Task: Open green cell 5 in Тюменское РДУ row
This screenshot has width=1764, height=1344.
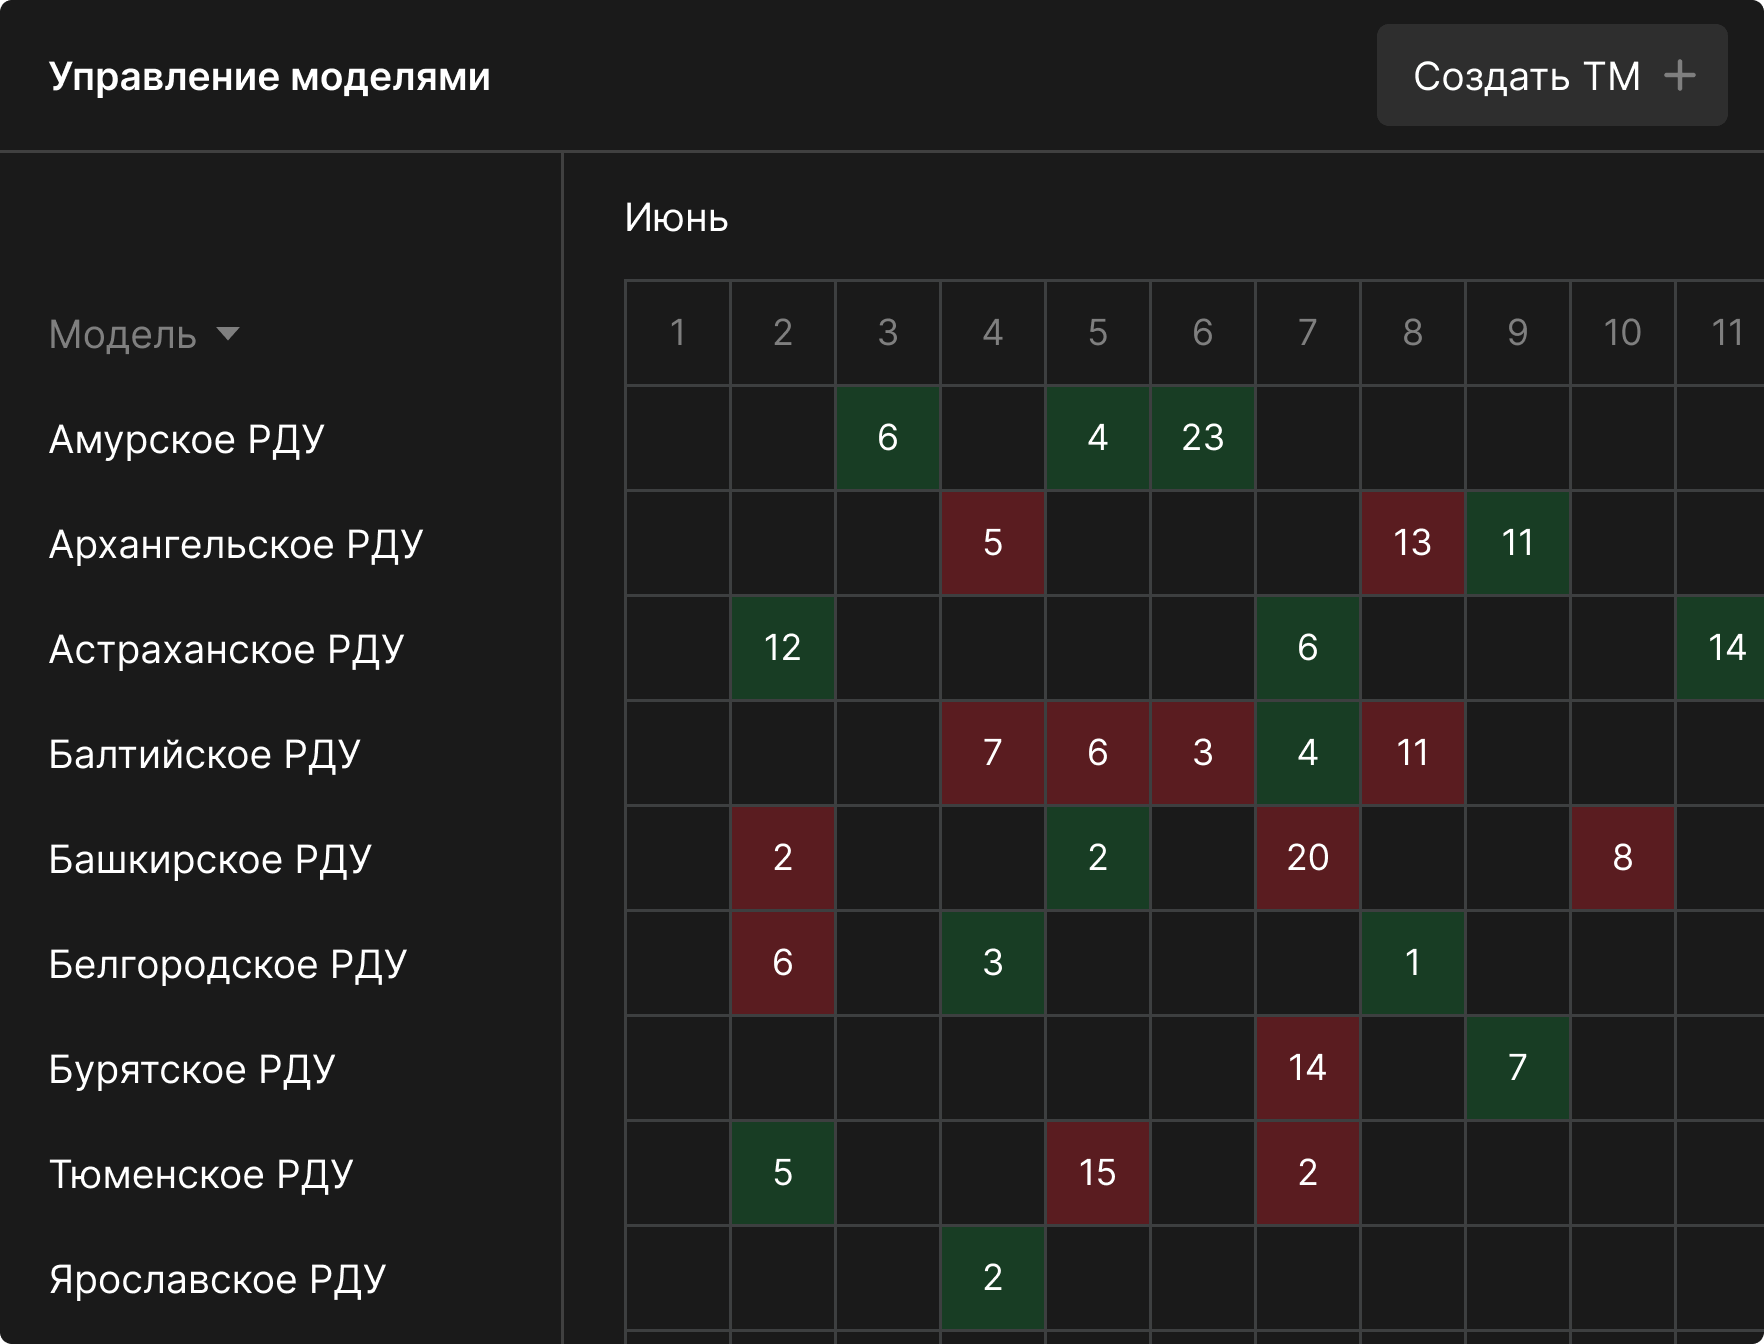Action: (x=783, y=1173)
